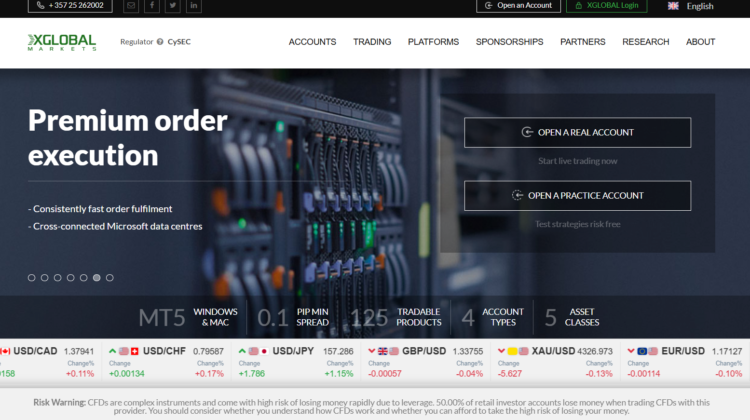Open the TRADING menu item
Screen dimensions: 750x420
click(x=372, y=42)
